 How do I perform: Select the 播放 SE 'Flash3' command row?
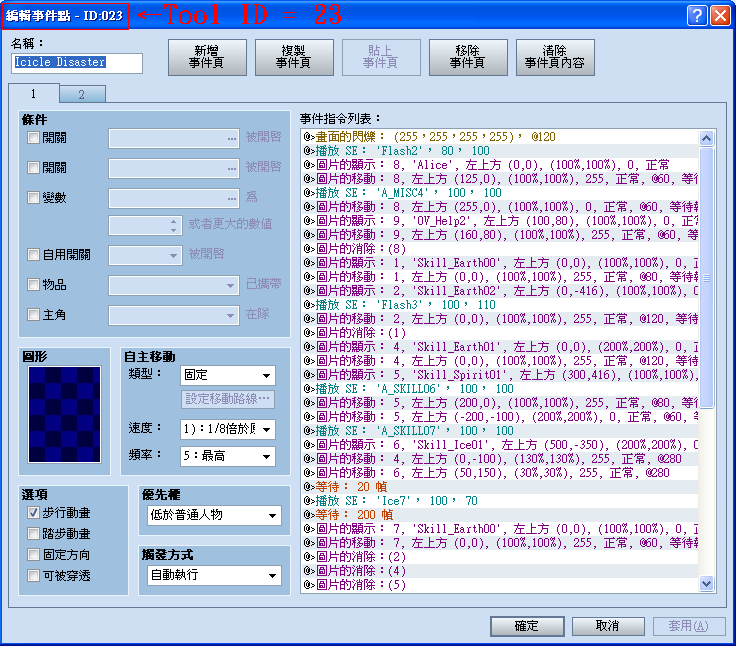pos(499,305)
